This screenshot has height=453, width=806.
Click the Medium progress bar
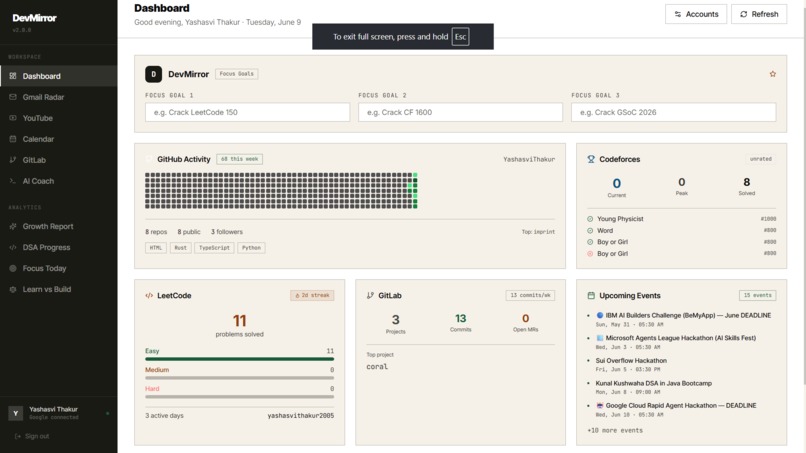point(240,378)
